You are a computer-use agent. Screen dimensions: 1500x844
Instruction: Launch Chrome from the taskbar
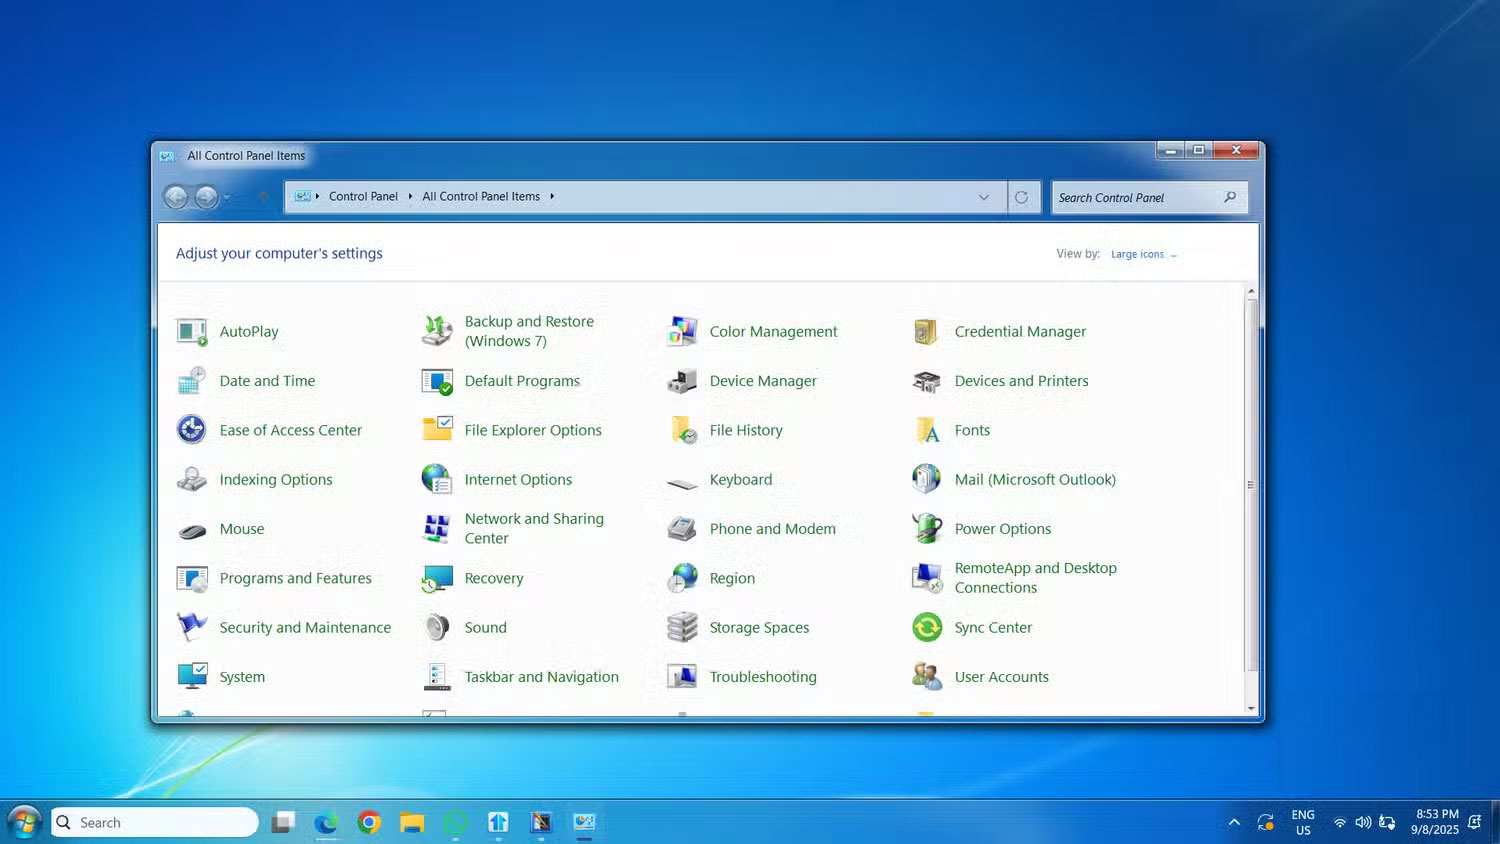click(368, 822)
